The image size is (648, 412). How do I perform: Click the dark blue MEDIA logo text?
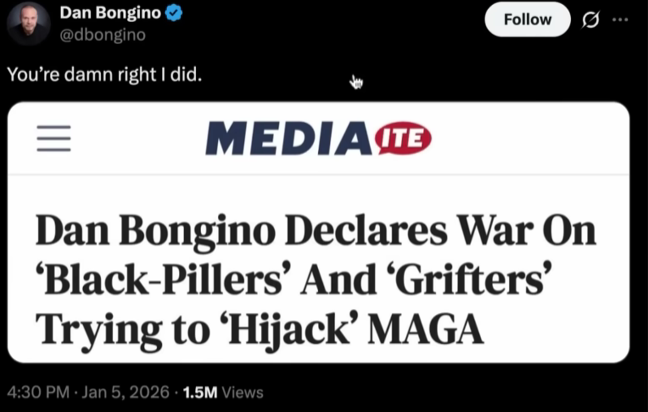pos(288,138)
